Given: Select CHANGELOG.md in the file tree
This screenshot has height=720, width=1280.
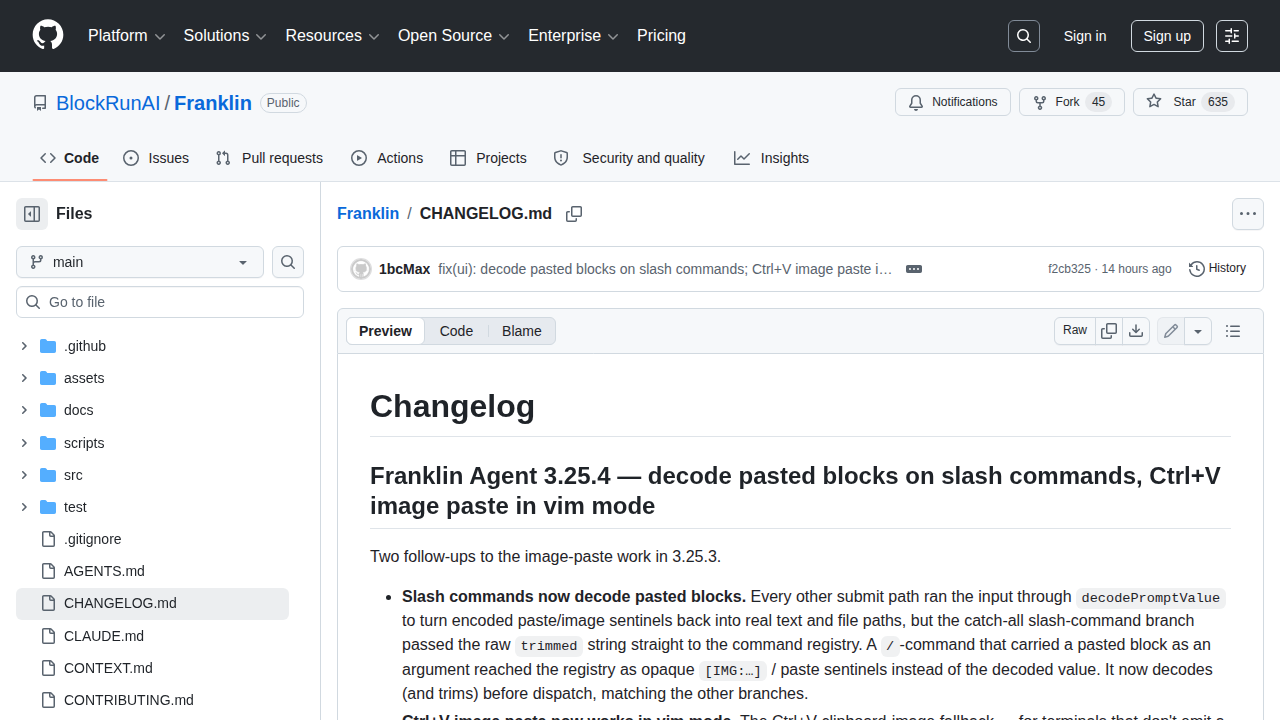Looking at the screenshot, I should (x=152, y=603).
